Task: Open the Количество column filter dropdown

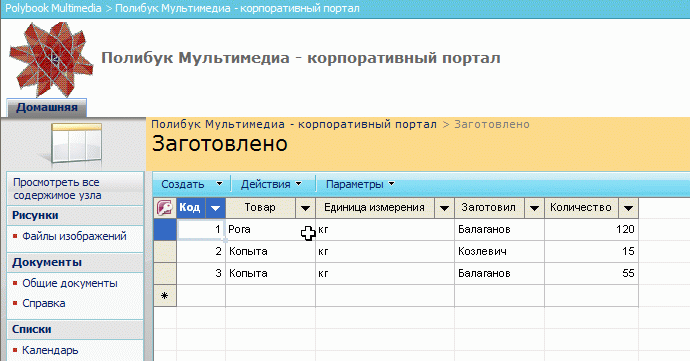Action: [x=628, y=208]
